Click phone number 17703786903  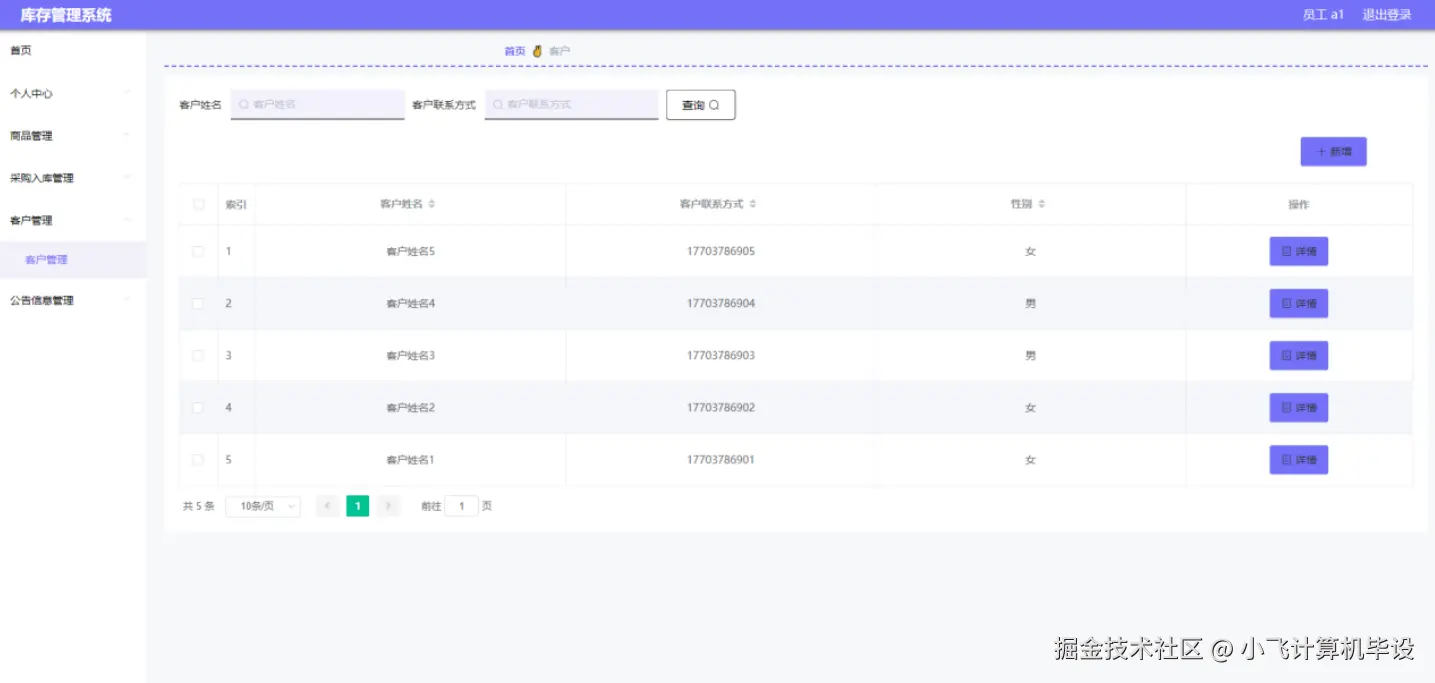(x=721, y=356)
